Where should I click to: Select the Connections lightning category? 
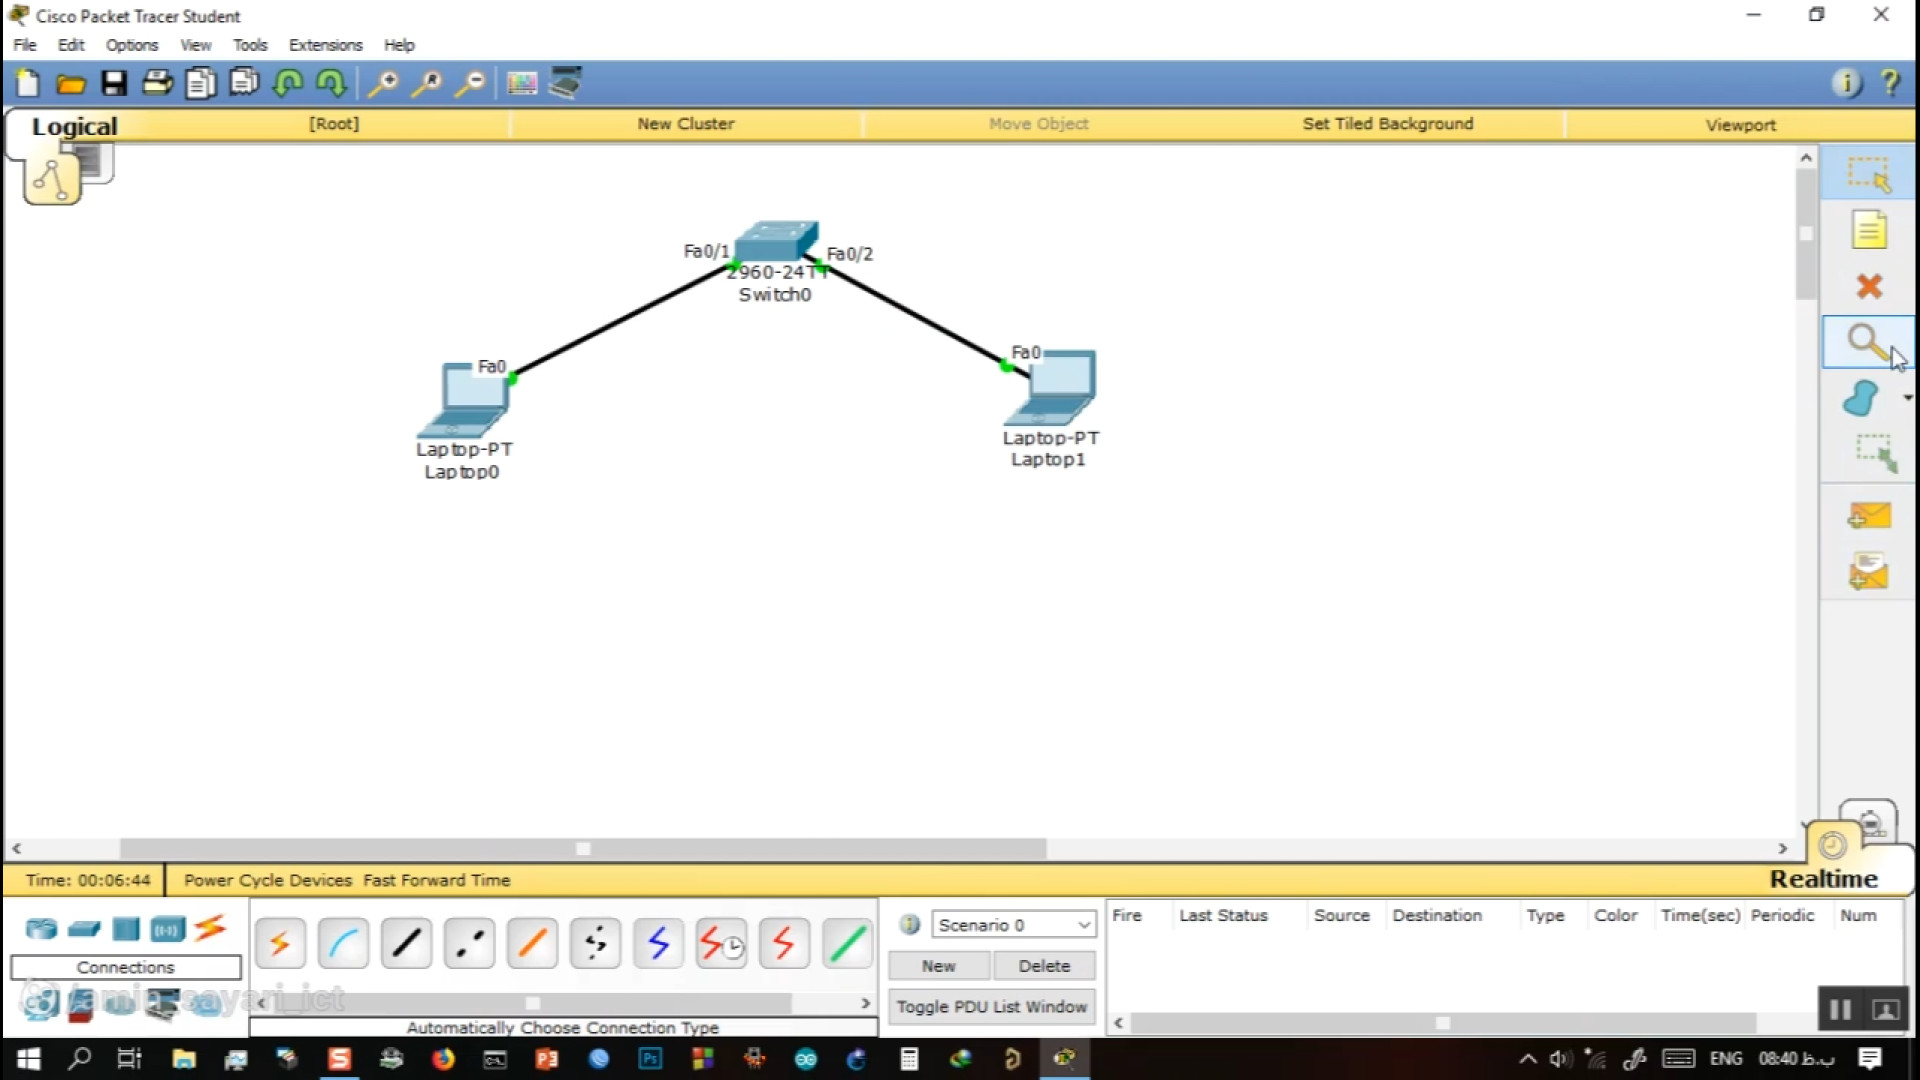click(x=210, y=928)
